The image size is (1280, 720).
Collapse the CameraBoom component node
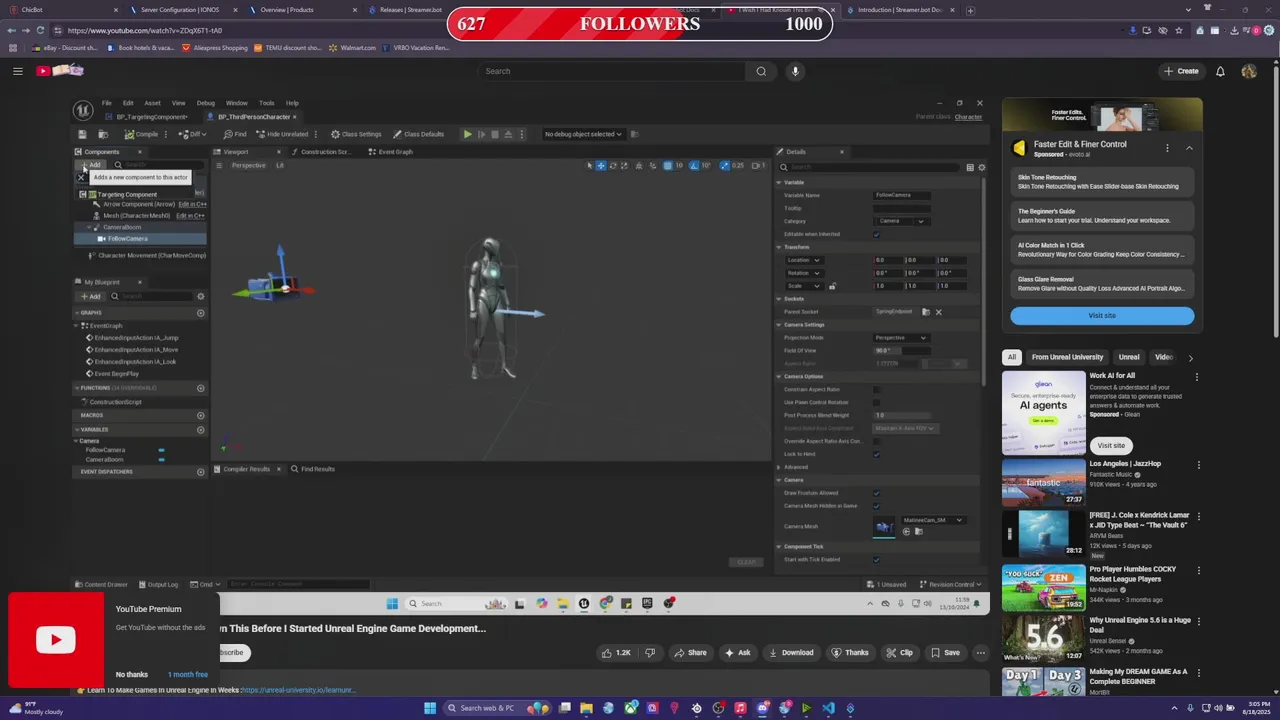click(x=89, y=227)
